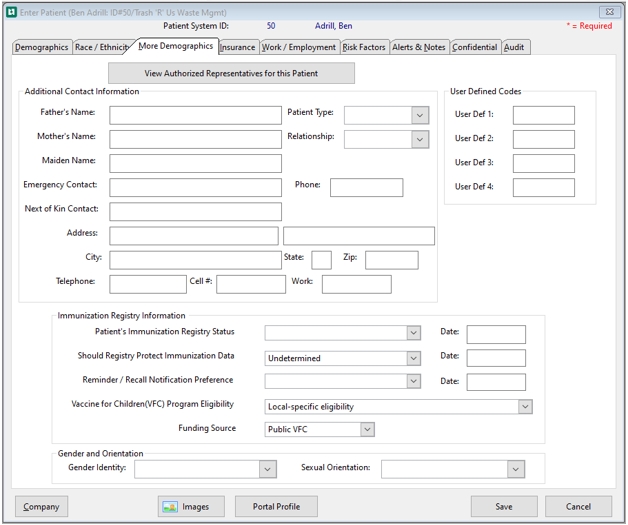Open Portal Profile
Screen dimensions: 628x525
pyautogui.click(x=276, y=507)
